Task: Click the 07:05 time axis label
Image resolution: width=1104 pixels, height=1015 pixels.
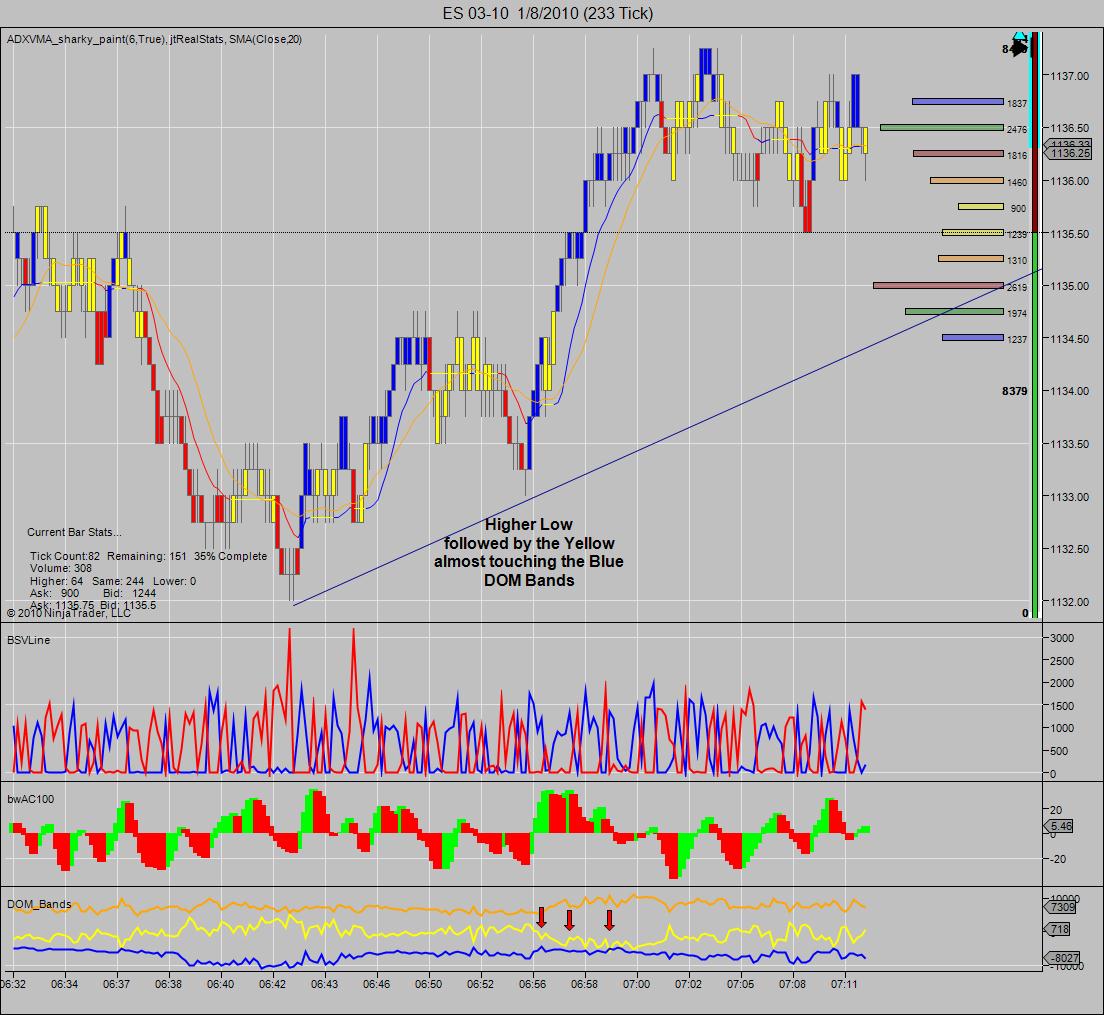Action: point(740,984)
